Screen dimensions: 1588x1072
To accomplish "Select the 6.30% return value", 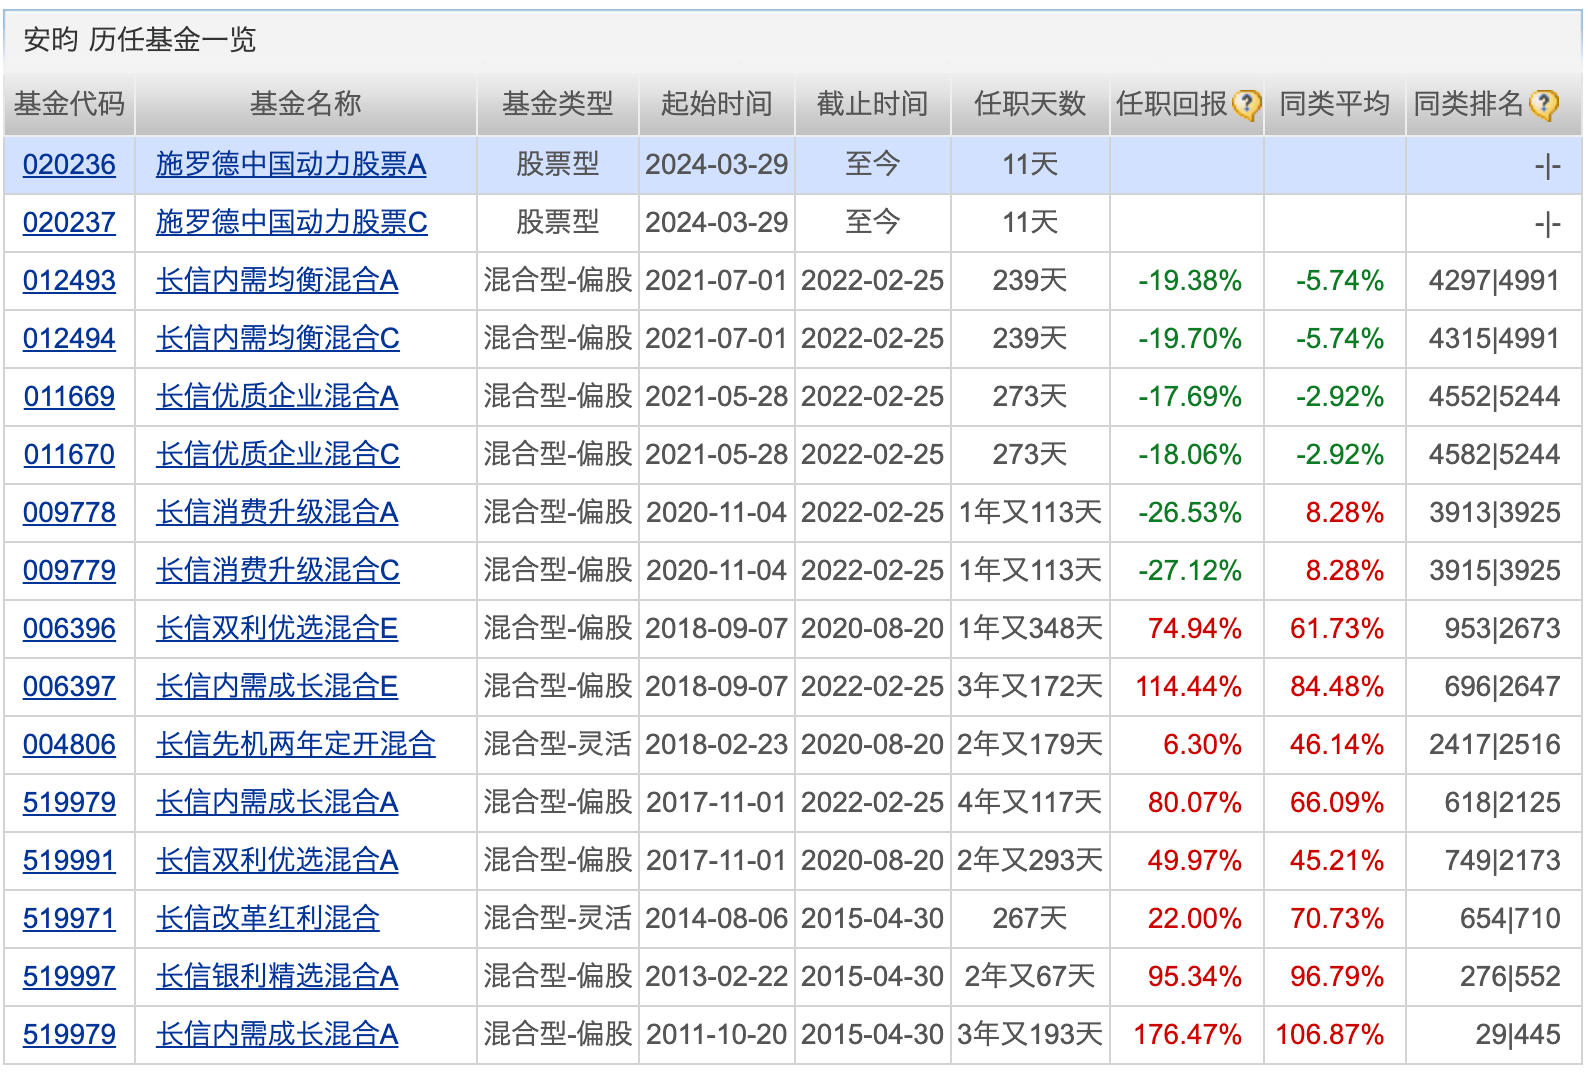I will tap(1202, 745).
